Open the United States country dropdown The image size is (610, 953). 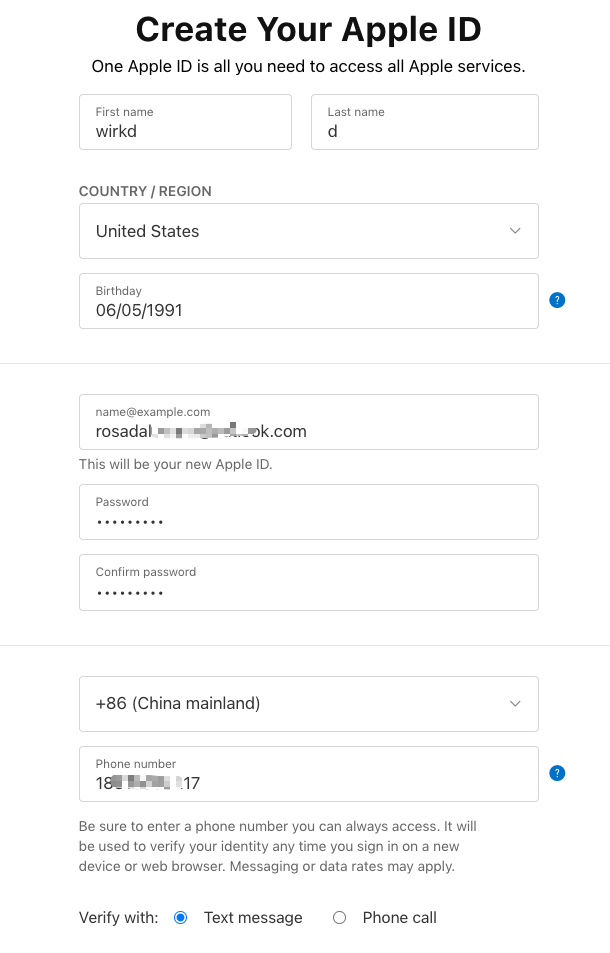[x=309, y=231]
